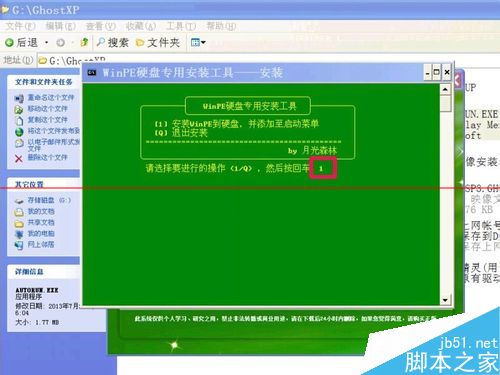
Task: Maximize the WinPE install console window
Action: [436, 73]
